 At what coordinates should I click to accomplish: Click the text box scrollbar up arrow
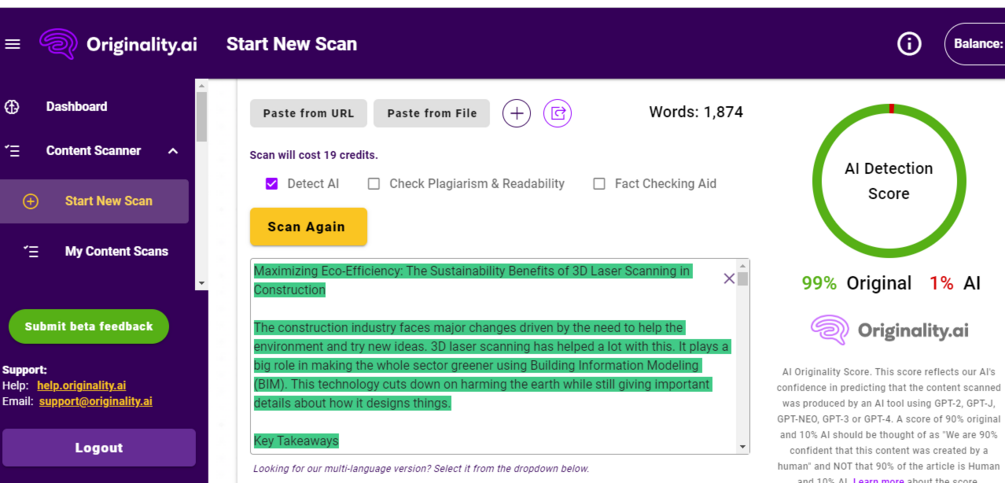click(743, 266)
